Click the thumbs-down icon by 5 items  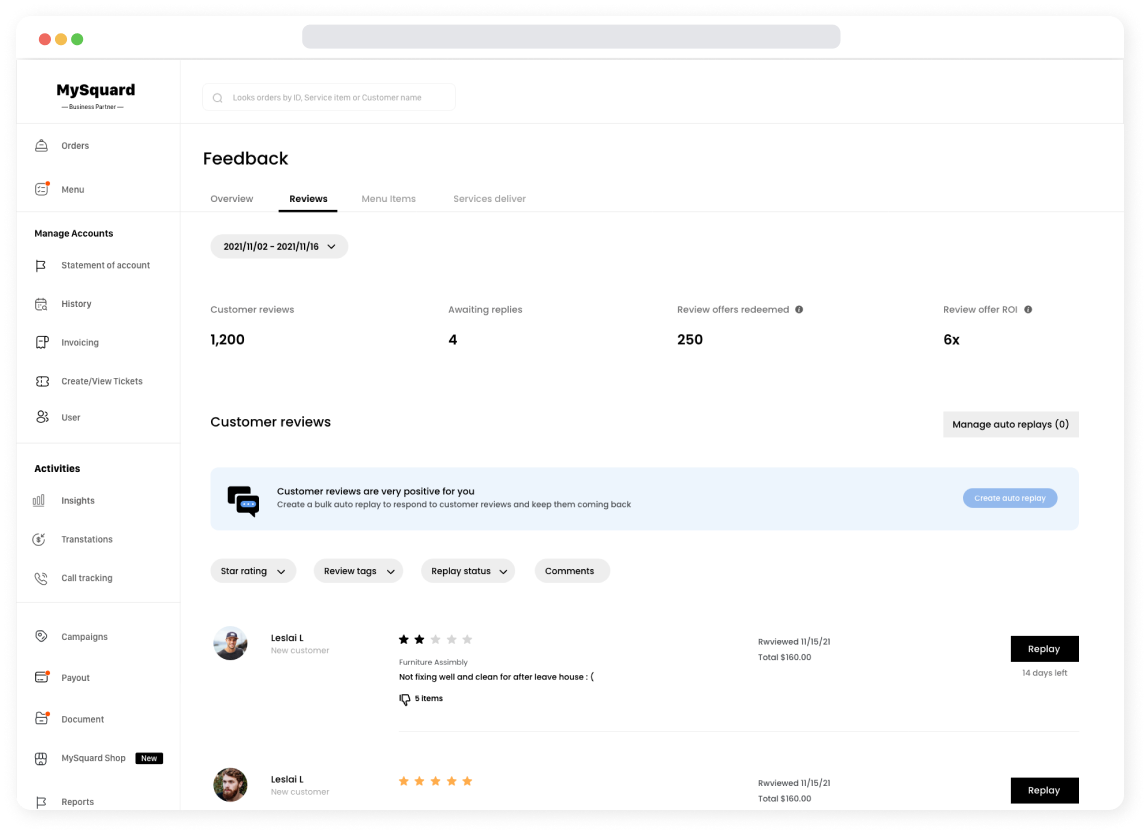pos(404,699)
